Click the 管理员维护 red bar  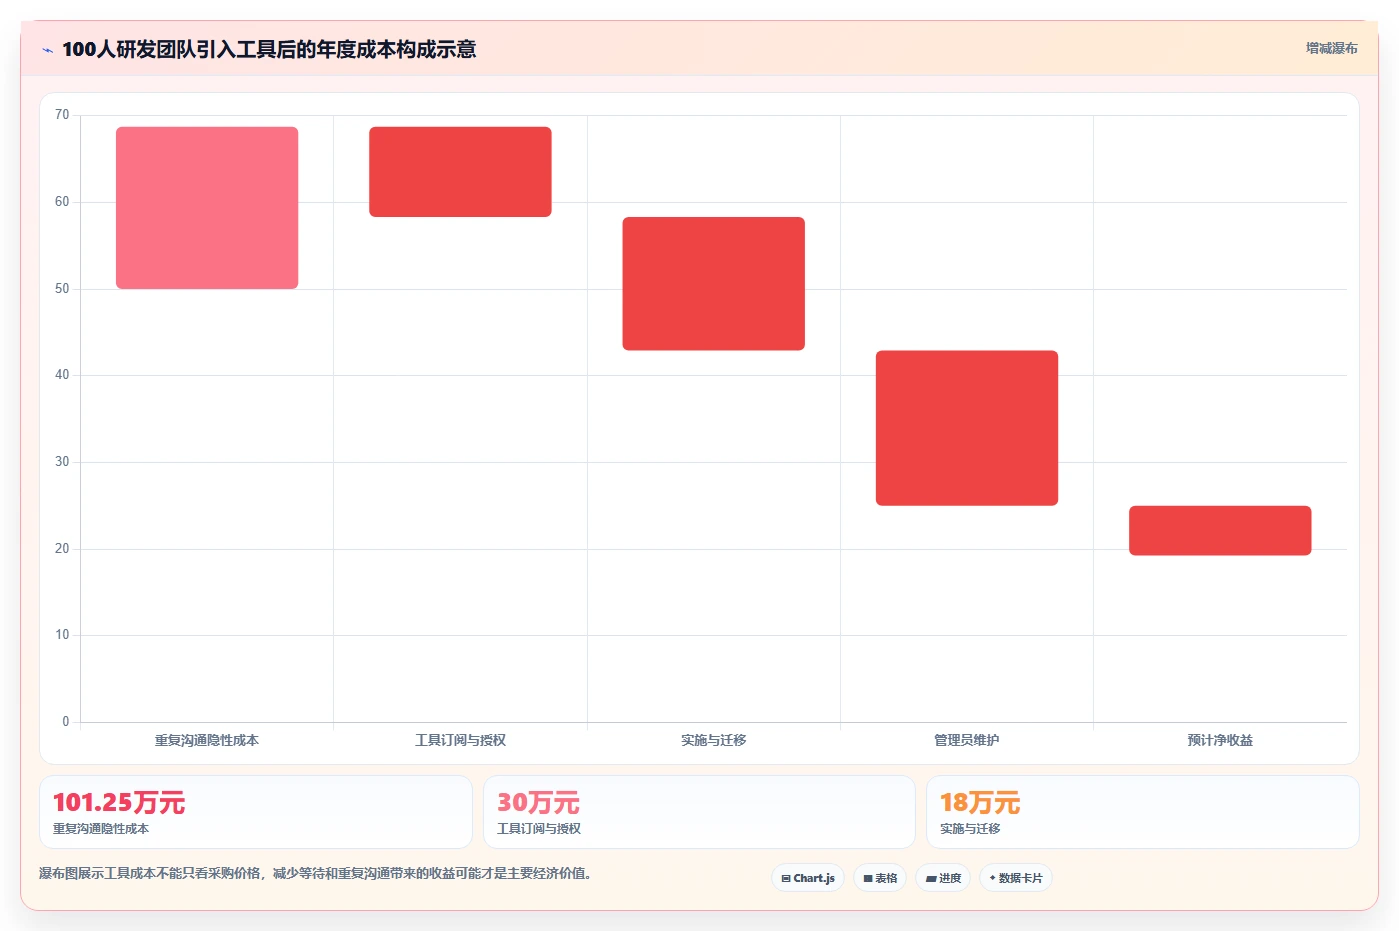967,428
